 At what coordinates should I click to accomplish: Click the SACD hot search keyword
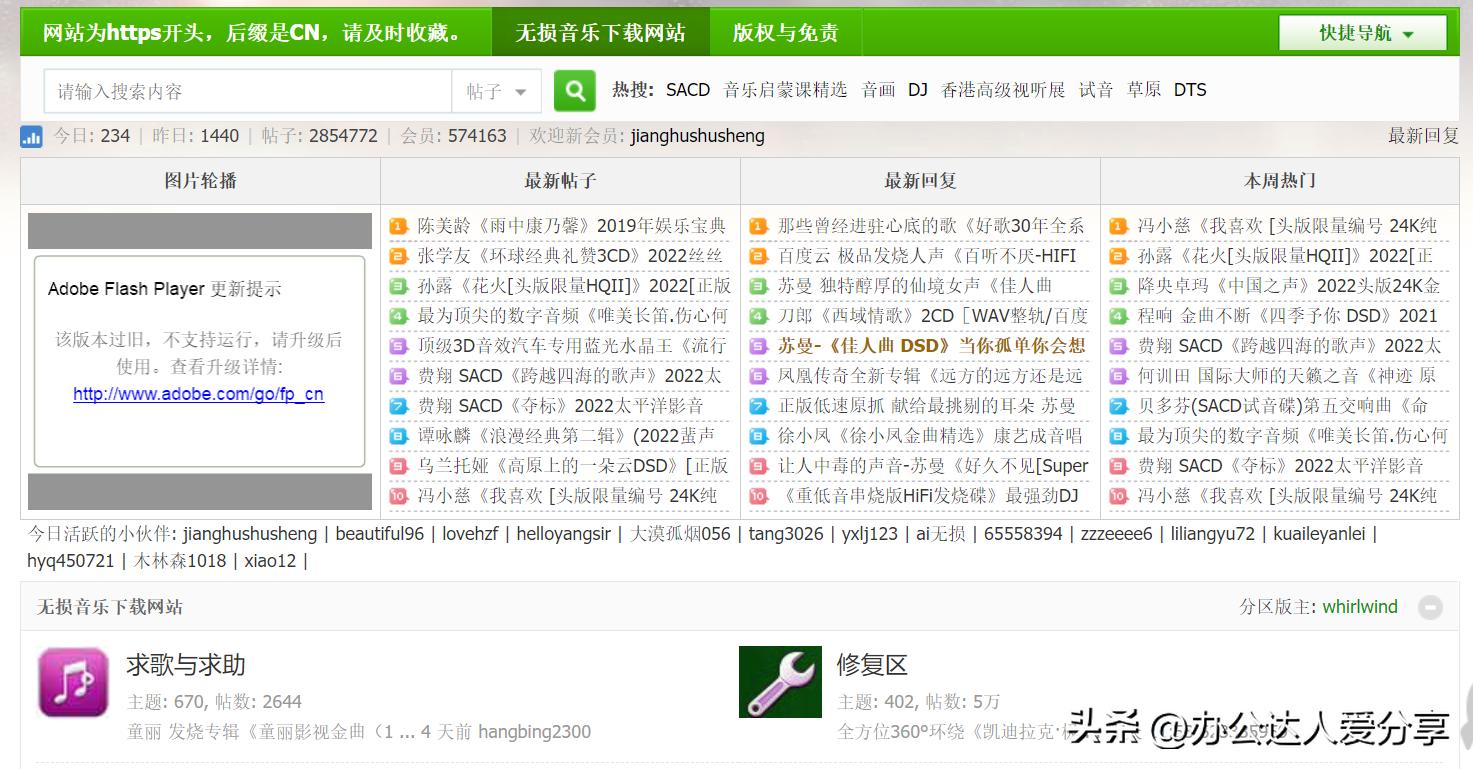pos(687,89)
